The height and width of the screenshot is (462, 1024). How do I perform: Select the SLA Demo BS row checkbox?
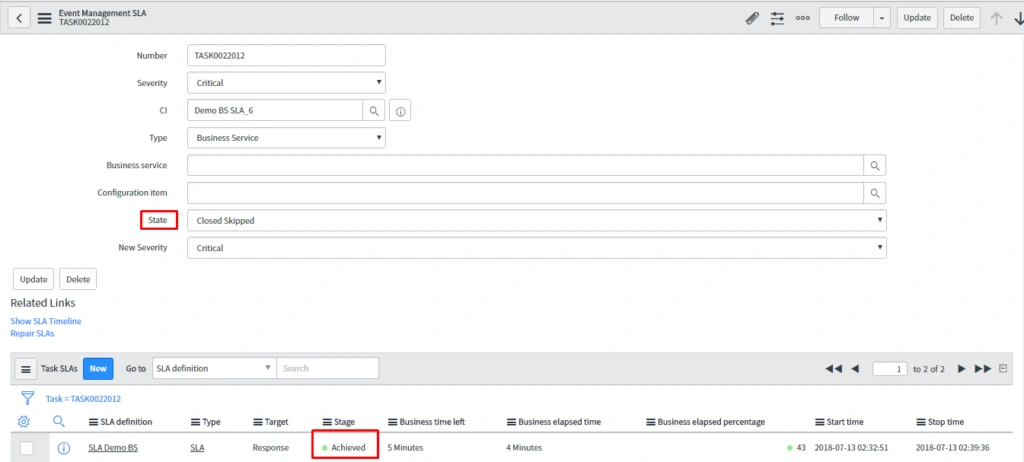pos(27,448)
